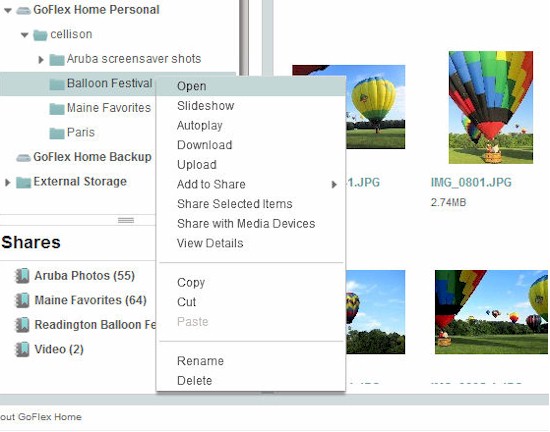Click the Maine Favorites share book icon
Viewport: 550px width, 432px height.
[x=22, y=300]
